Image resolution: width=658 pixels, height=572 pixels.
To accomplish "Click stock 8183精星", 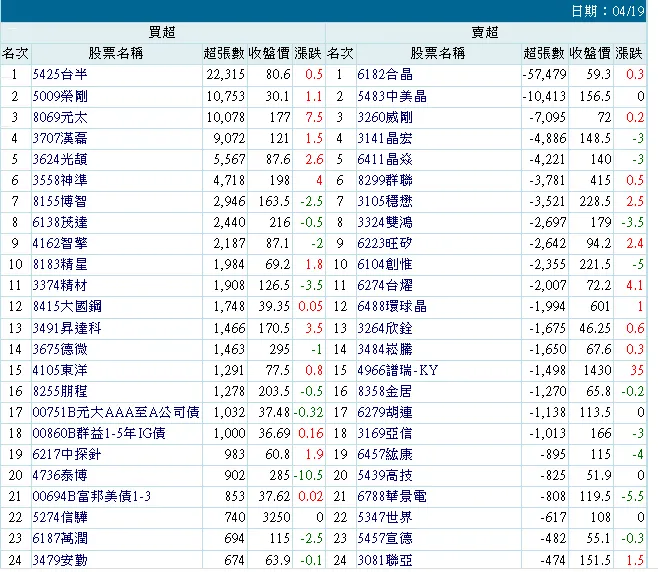I will (x=60, y=264).
